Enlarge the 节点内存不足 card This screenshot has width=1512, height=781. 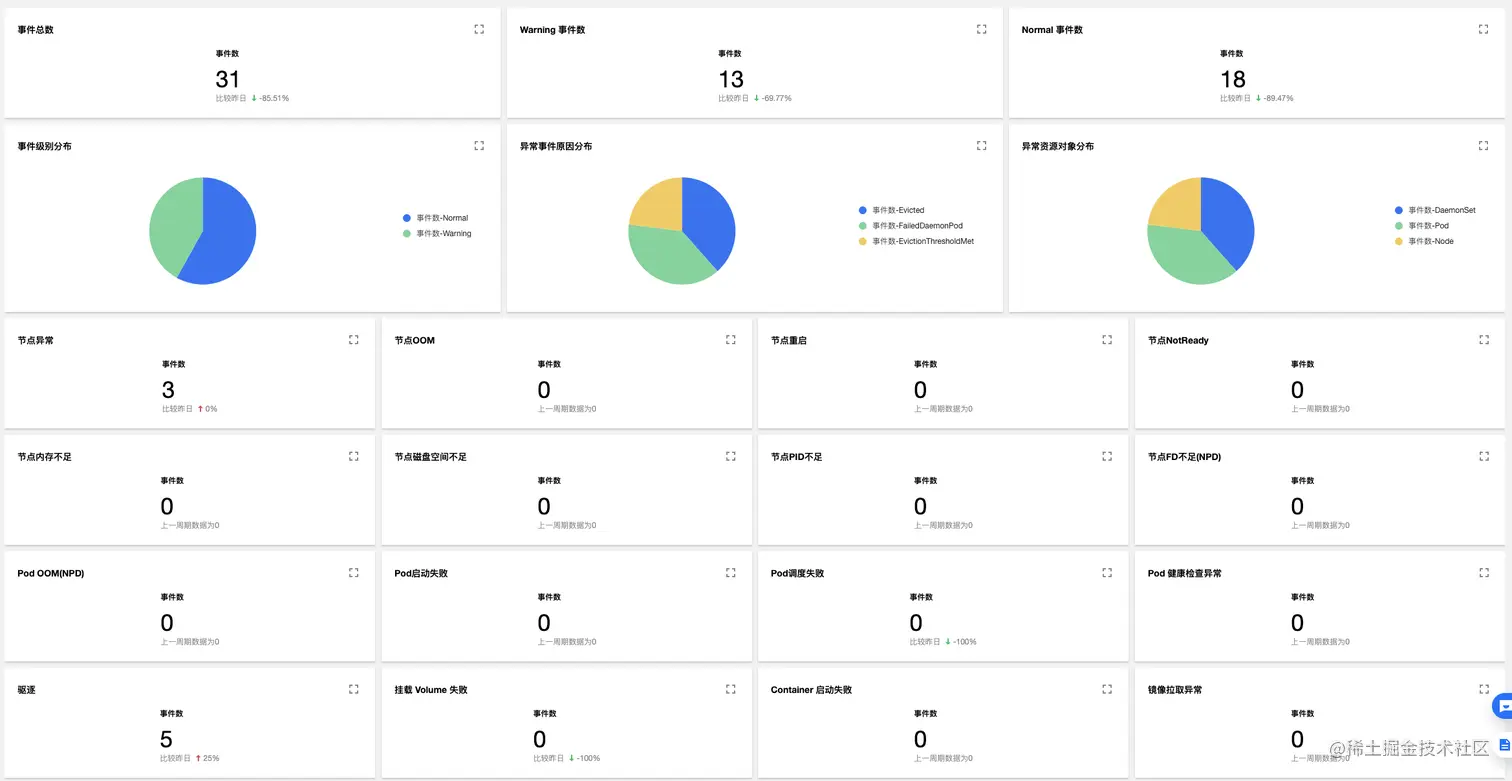click(353, 457)
